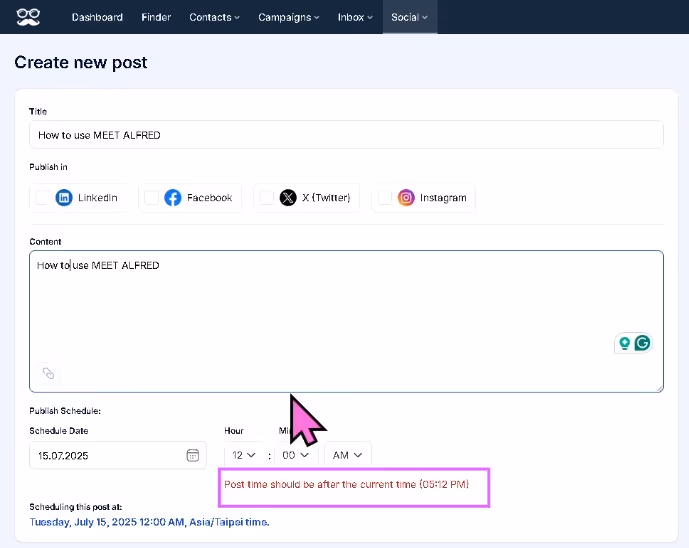
Task: Click the resize grip of the Content box
Action: point(659,388)
